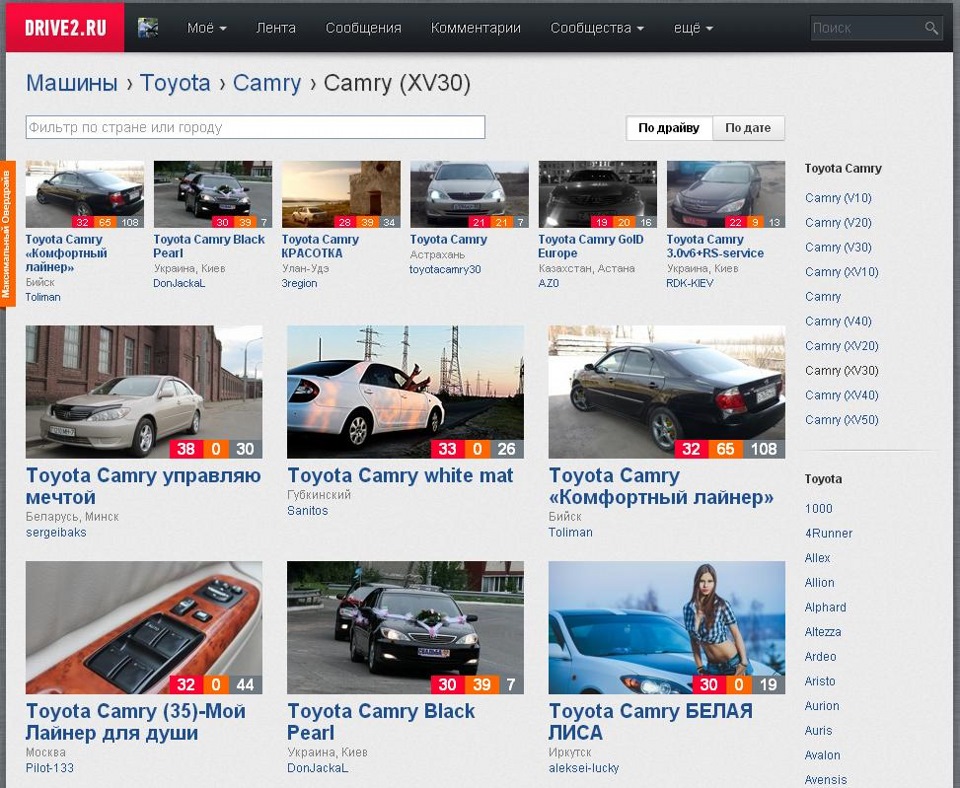The width and height of the screenshot is (960, 788).
Task: Open user profile AZ0
Action: tap(549, 283)
